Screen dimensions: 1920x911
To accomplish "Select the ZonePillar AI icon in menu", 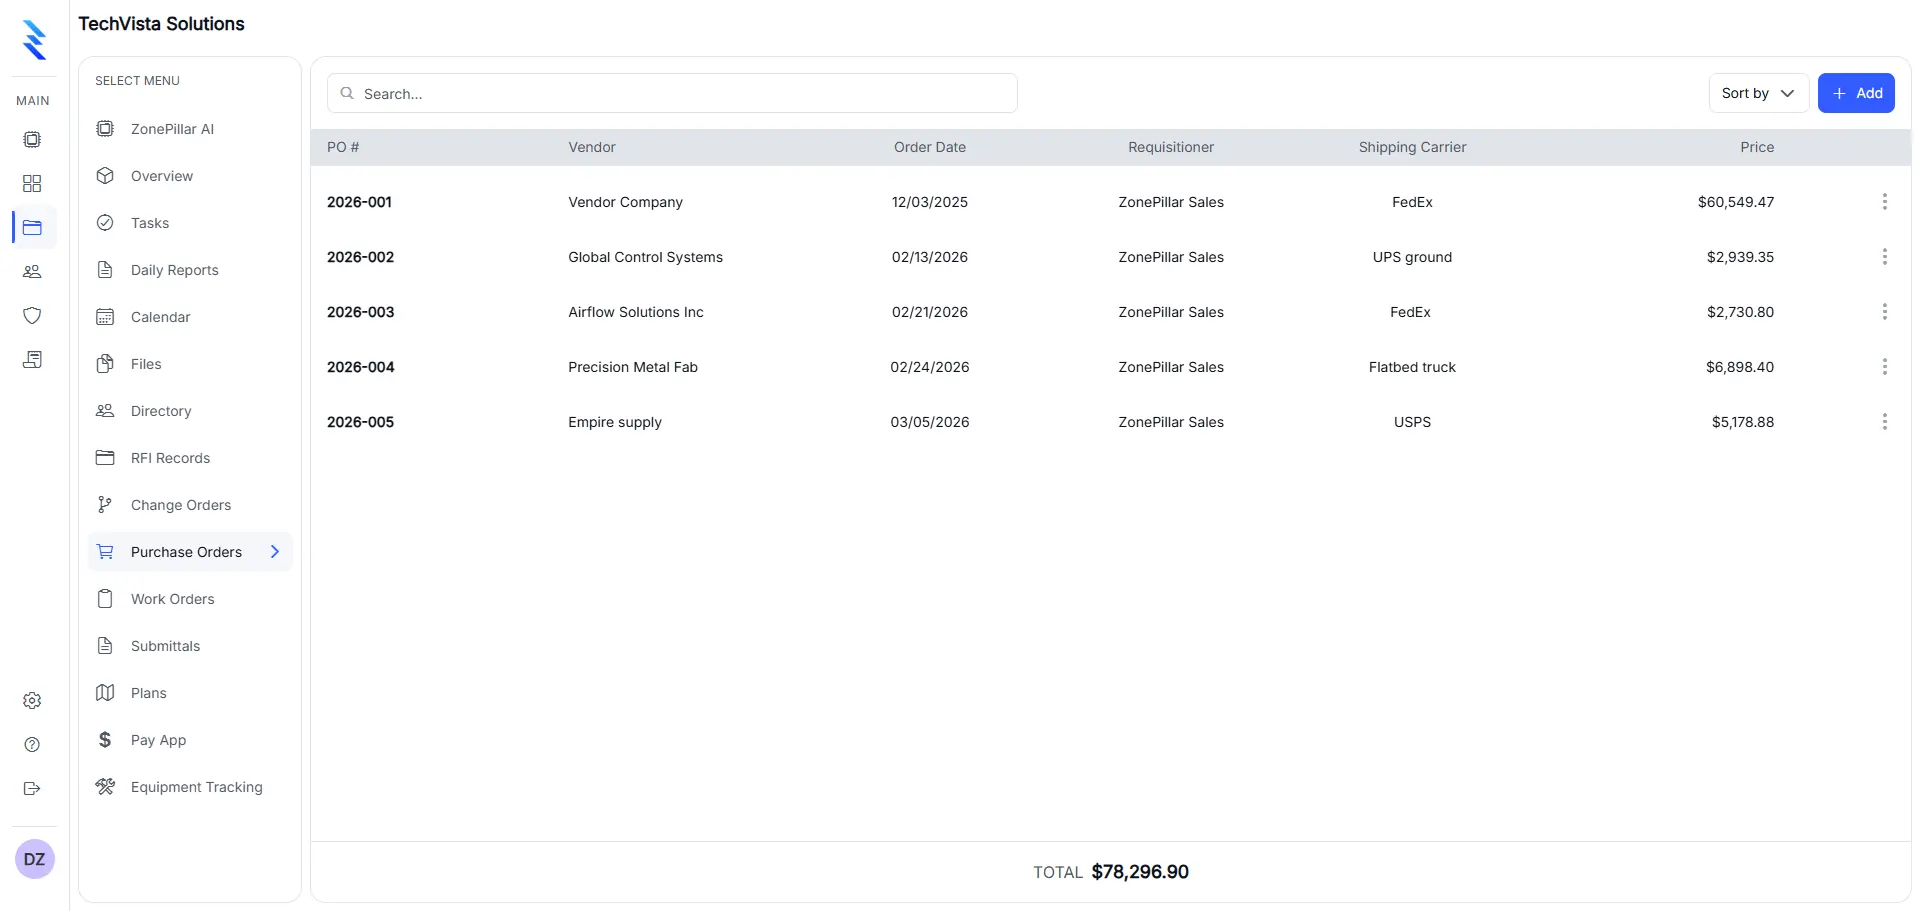I will point(105,129).
